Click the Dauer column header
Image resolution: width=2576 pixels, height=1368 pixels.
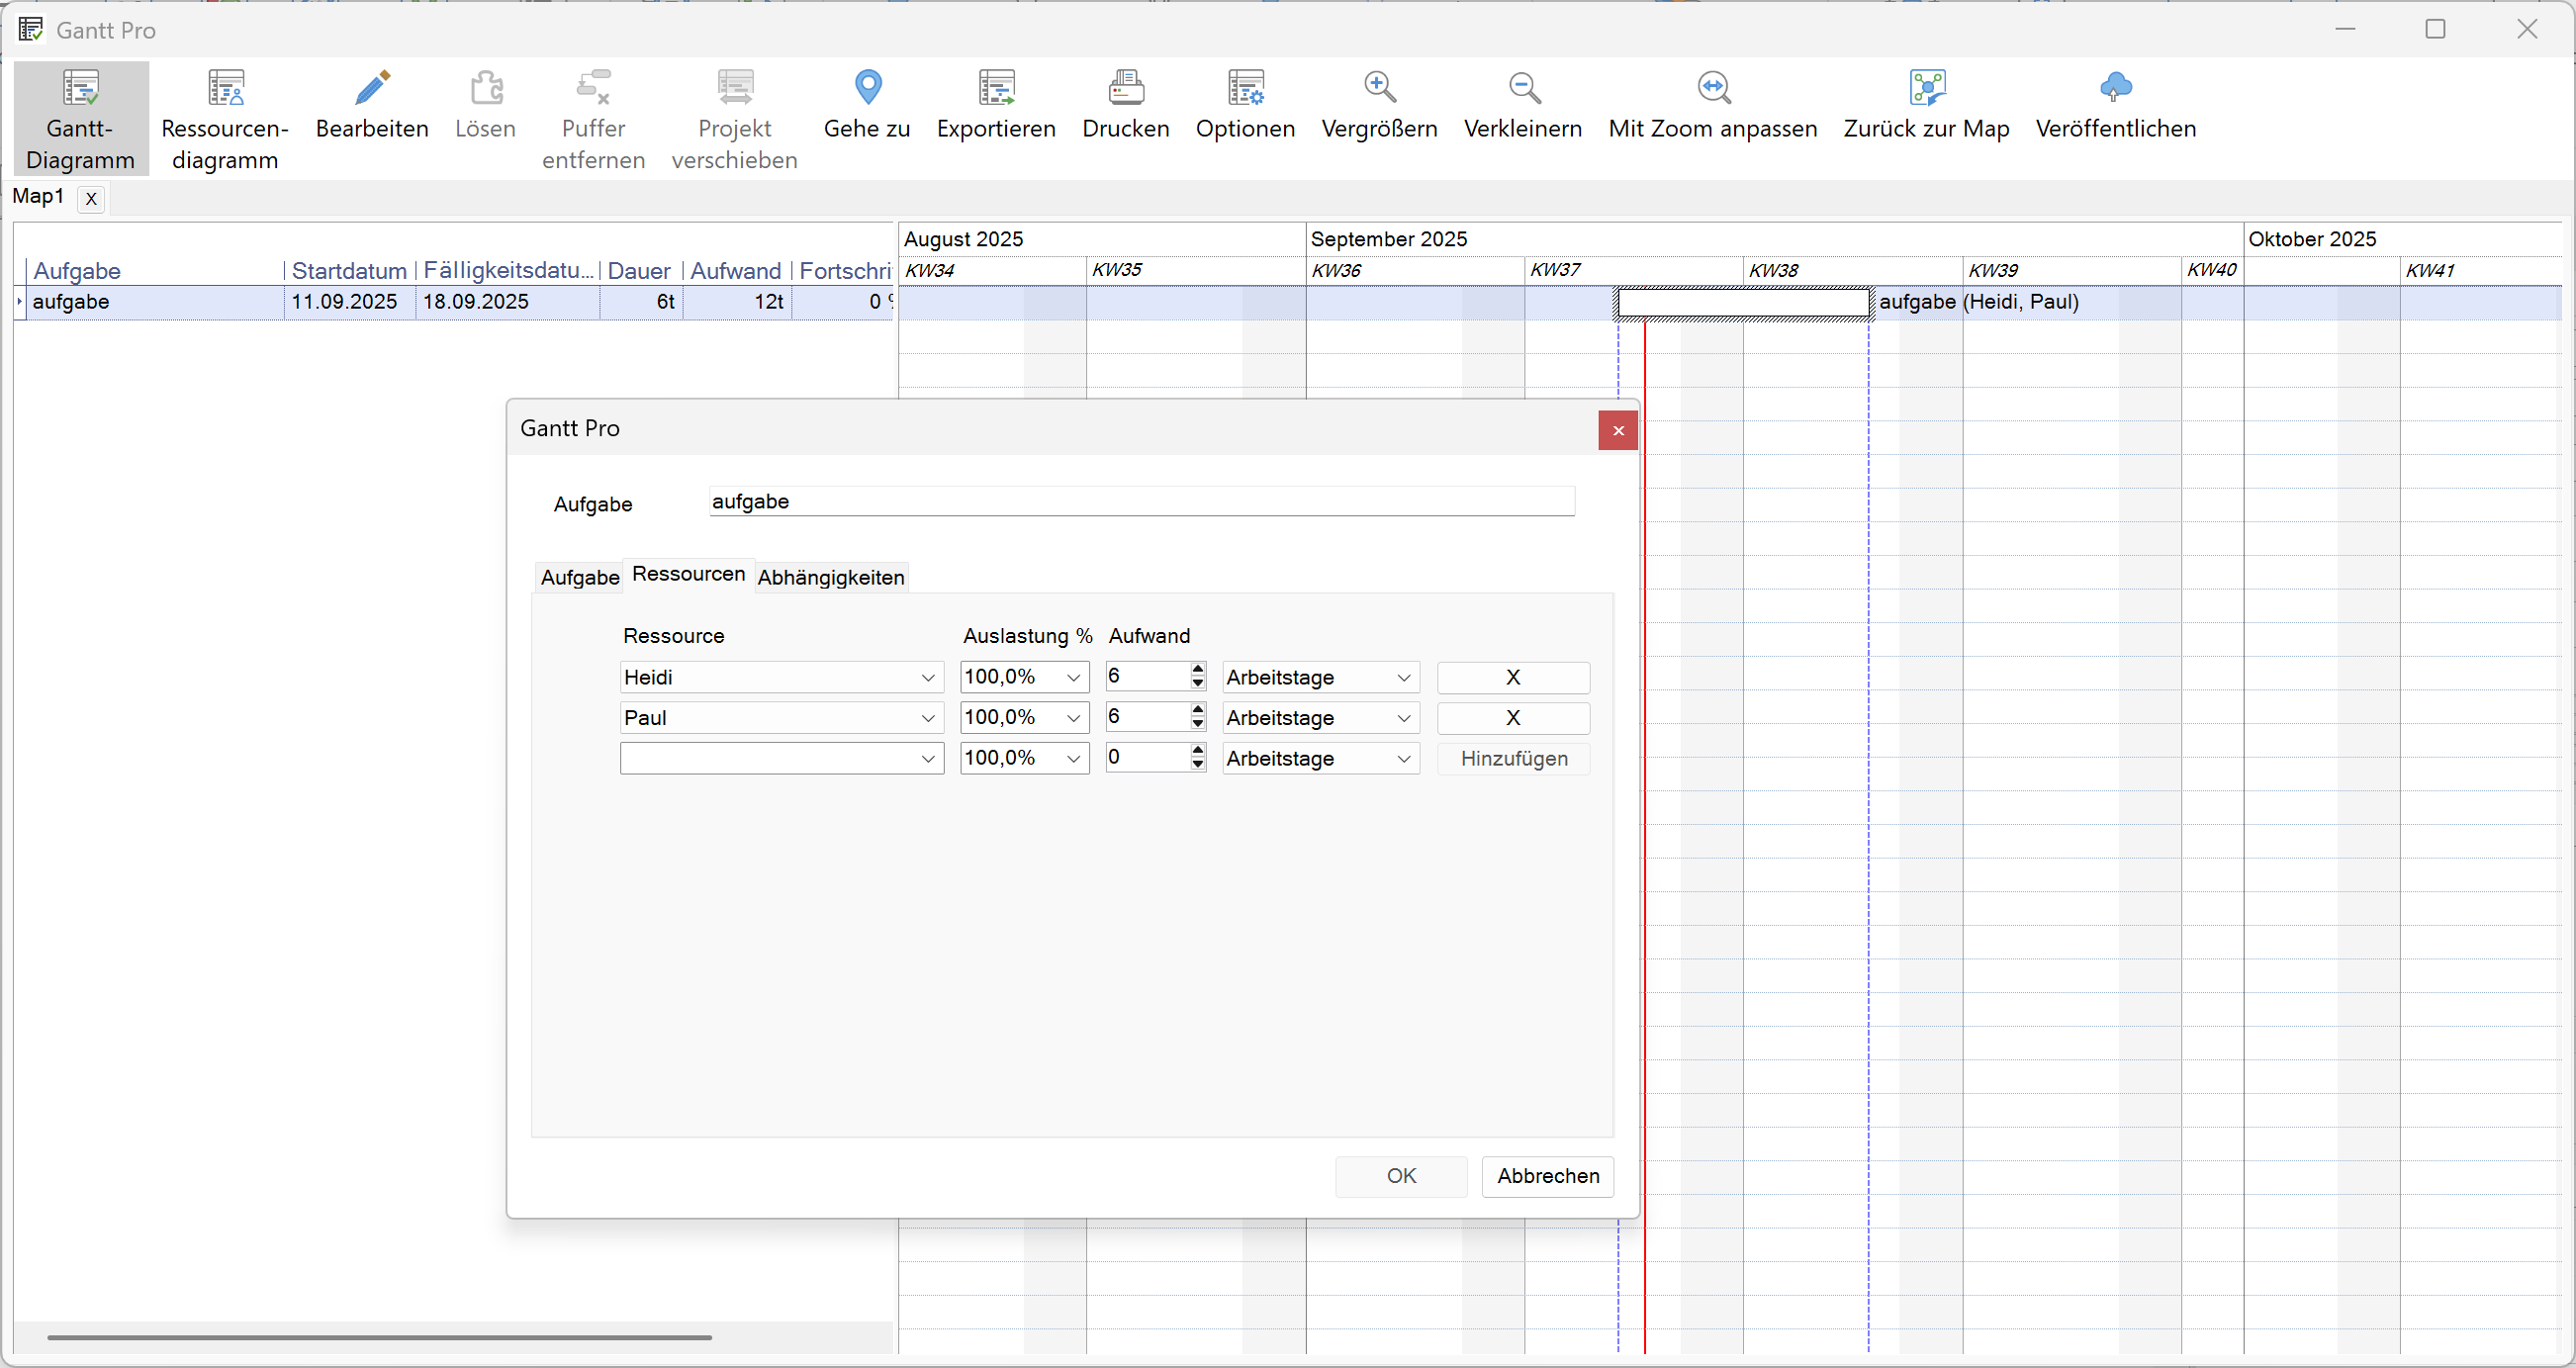[639, 271]
